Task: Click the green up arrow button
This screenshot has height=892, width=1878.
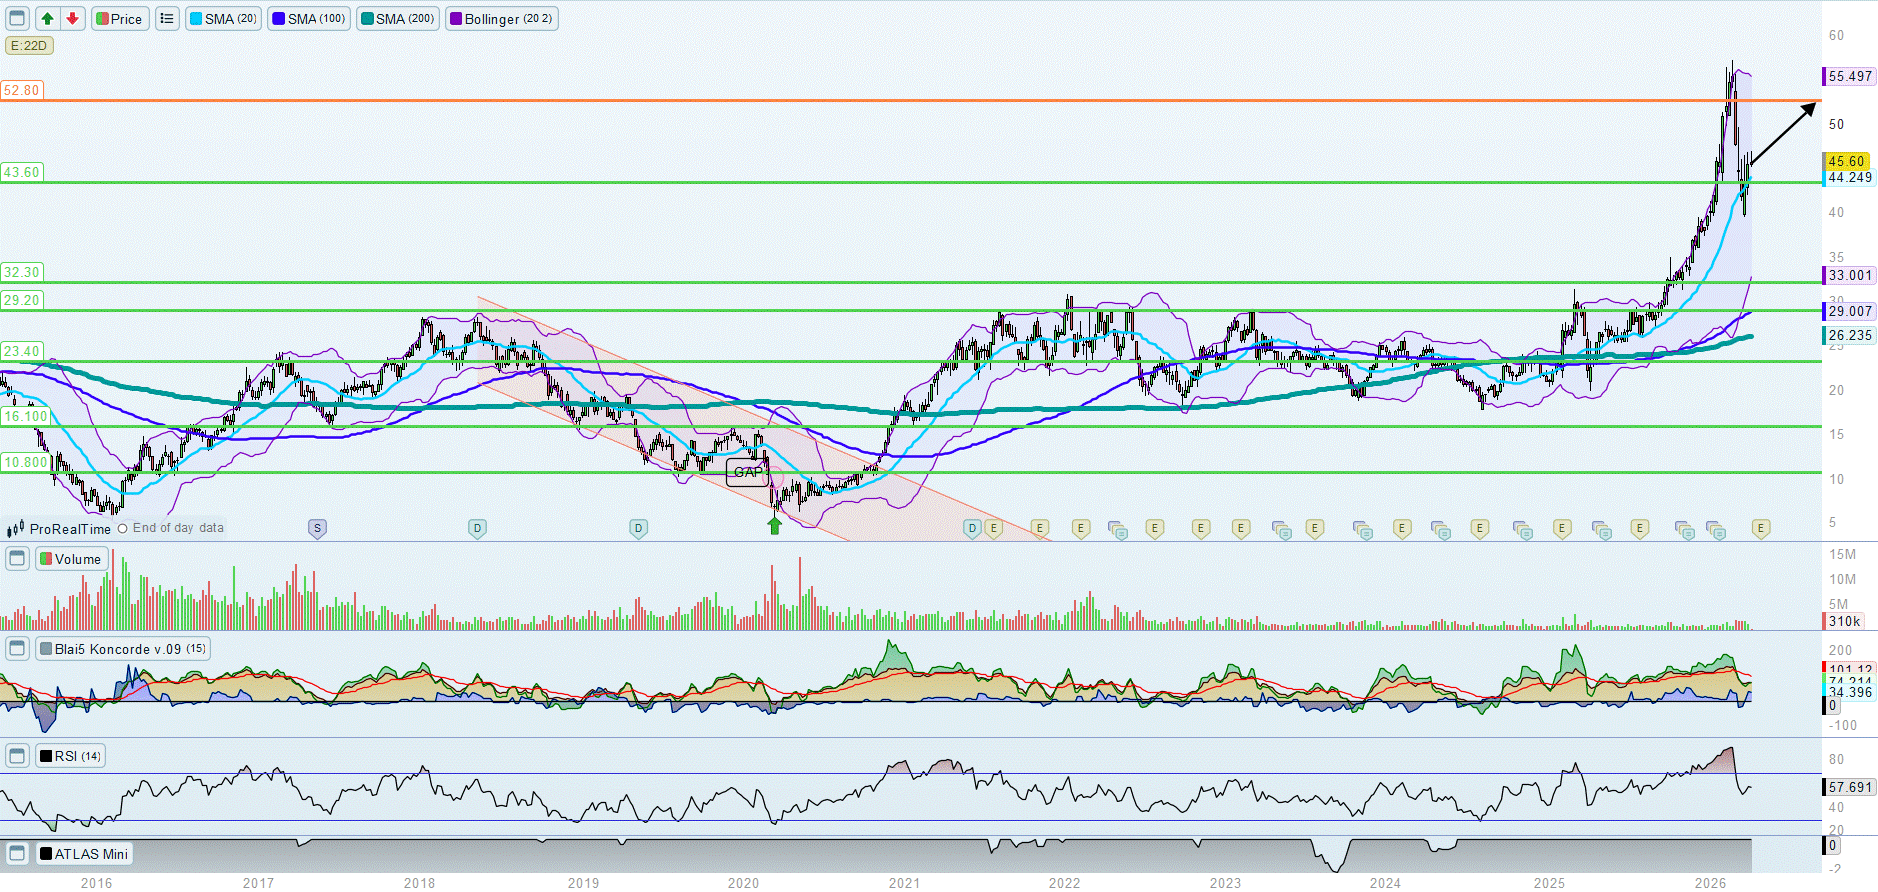Action: [x=47, y=18]
